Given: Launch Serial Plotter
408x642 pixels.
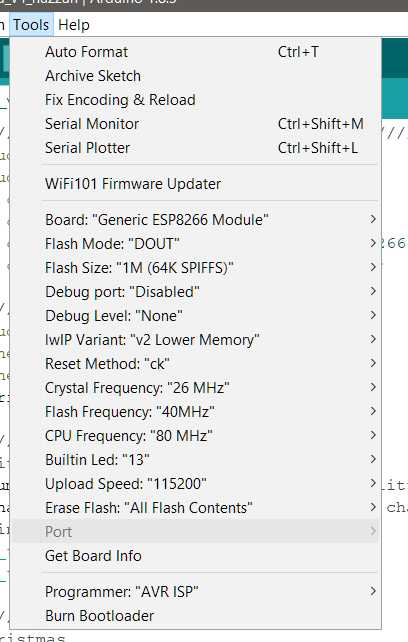Looking at the screenshot, I should 195,148.
